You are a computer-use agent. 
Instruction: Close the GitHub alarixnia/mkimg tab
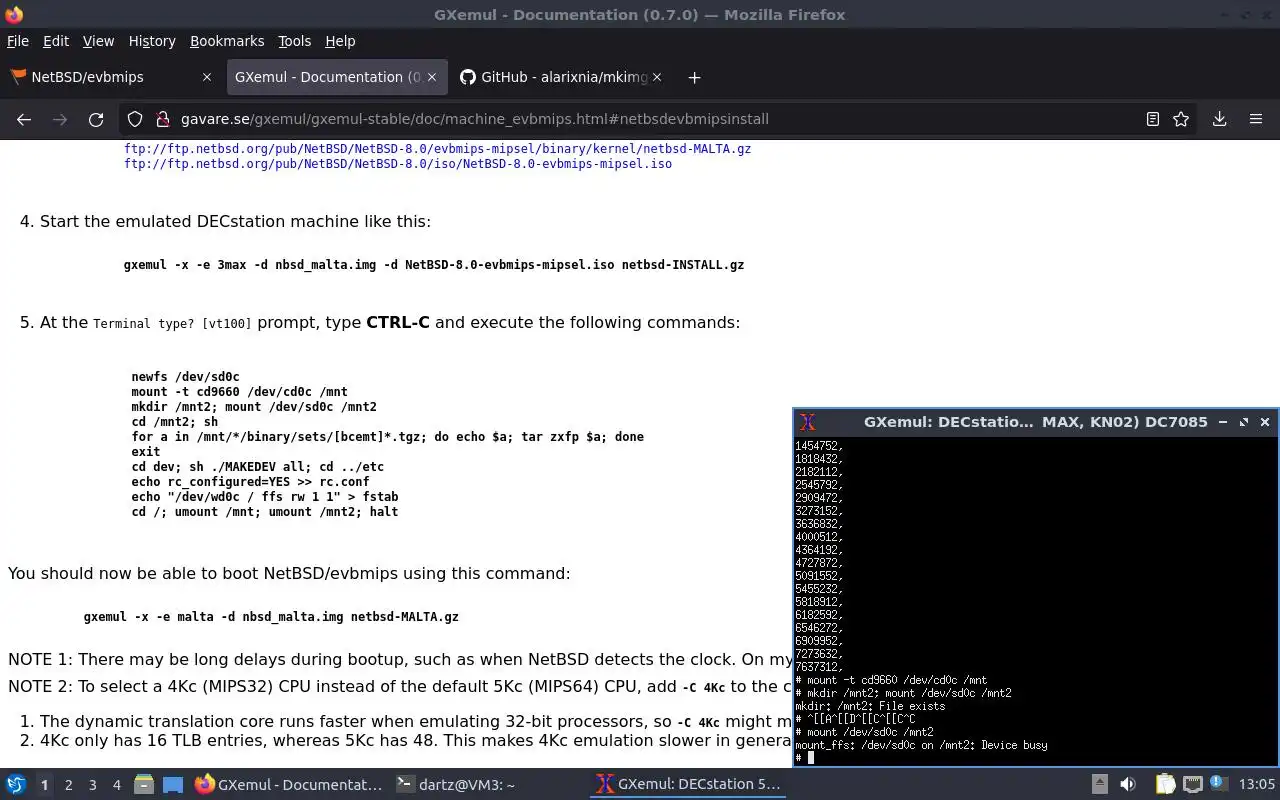pyautogui.click(x=657, y=77)
